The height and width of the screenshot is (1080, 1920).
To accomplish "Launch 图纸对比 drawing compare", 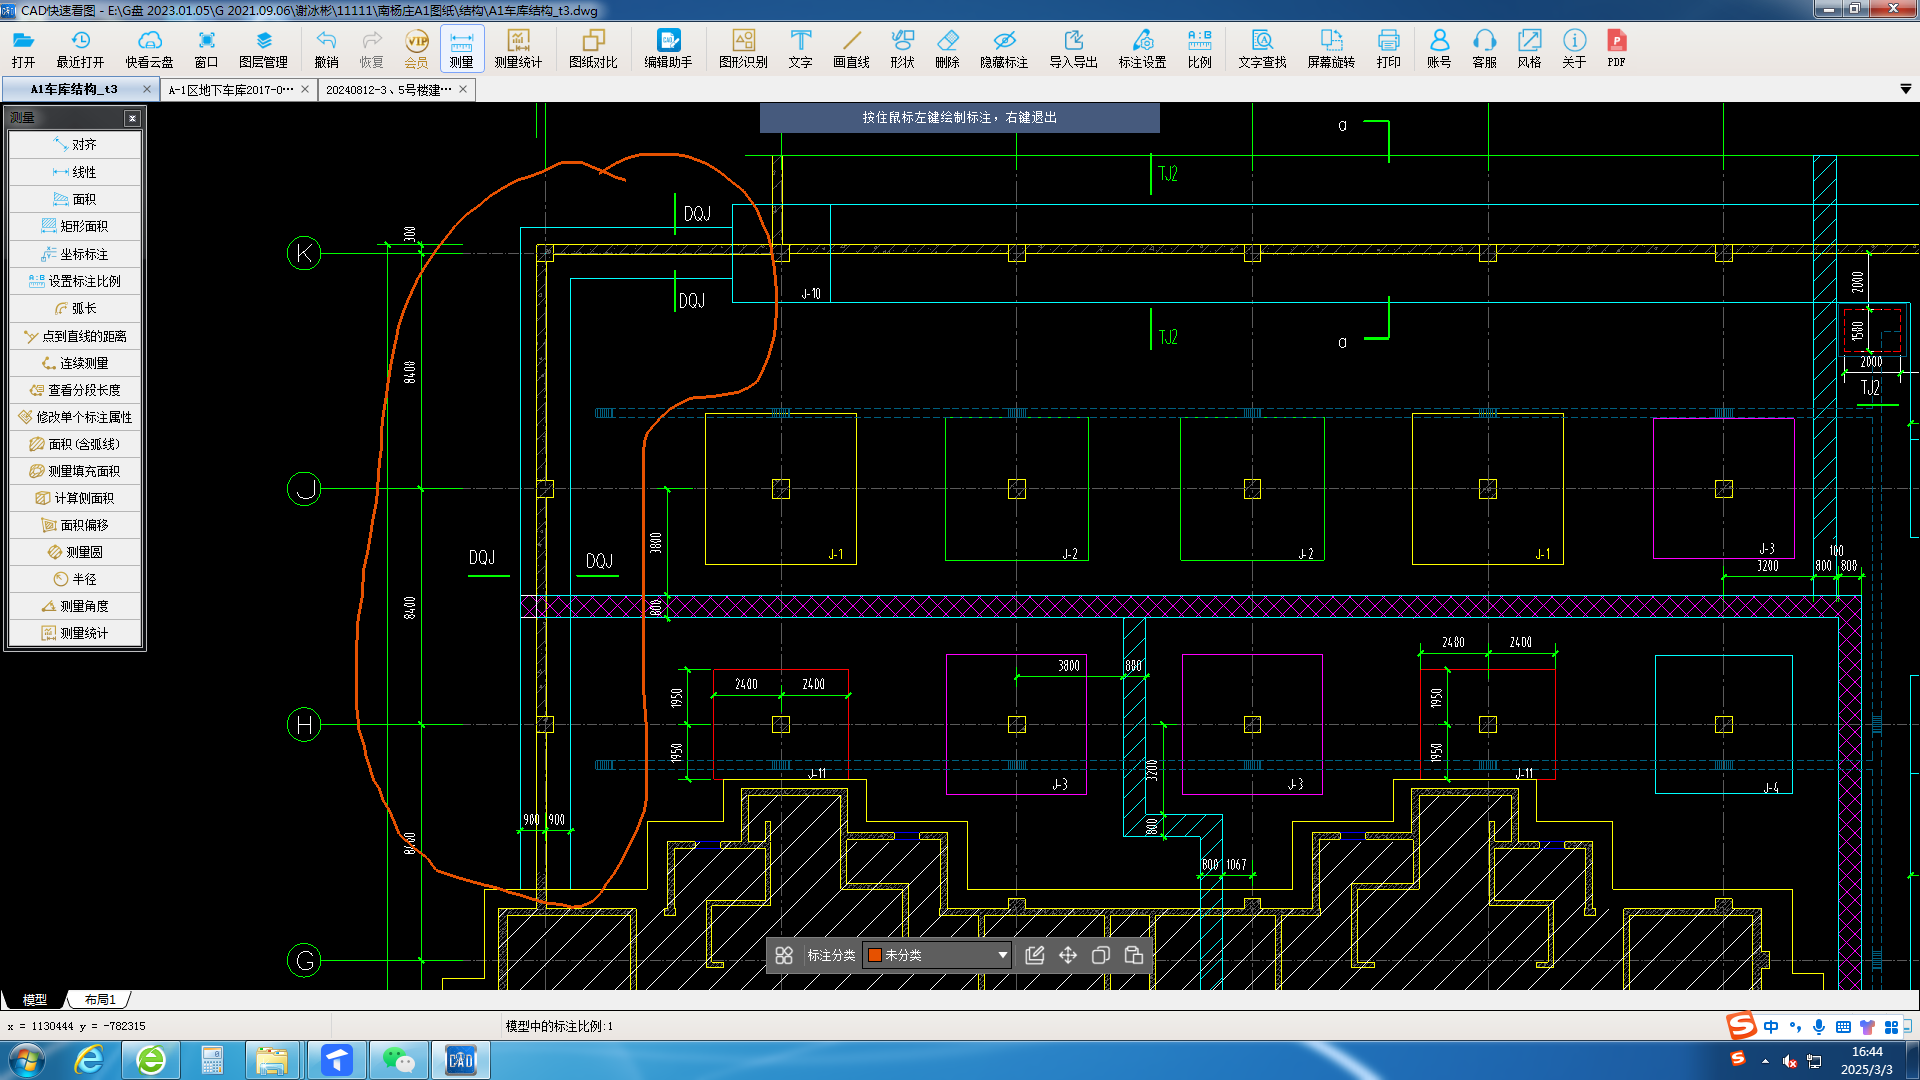I will (x=593, y=48).
